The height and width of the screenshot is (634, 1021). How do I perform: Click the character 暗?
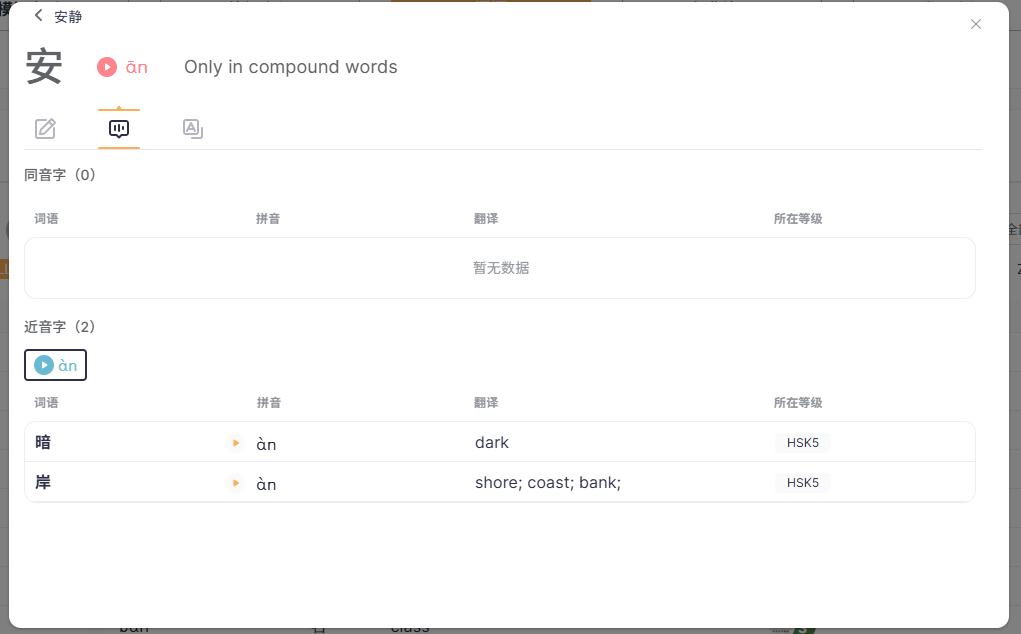(43, 443)
